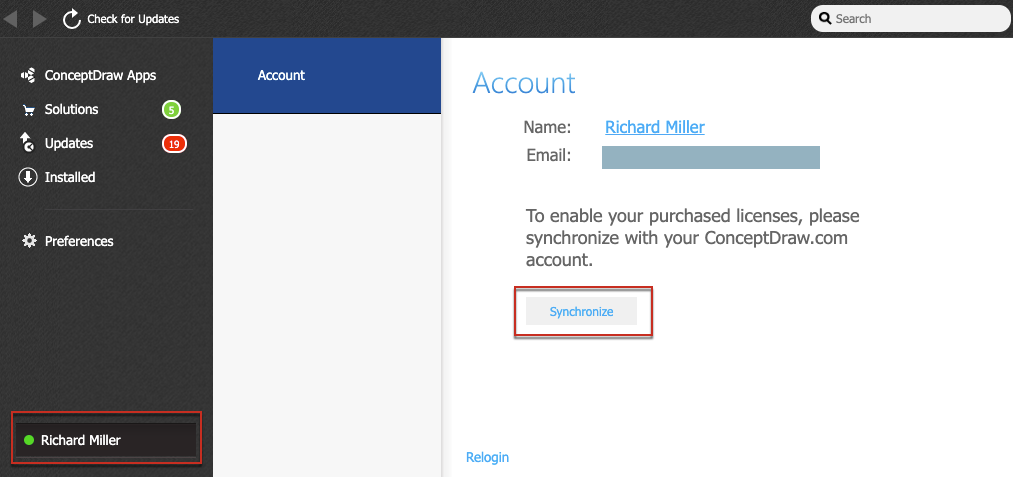Viewport: 1013px width, 477px height.
Task: Click the back navigation arrow
Action: point(11,19)
